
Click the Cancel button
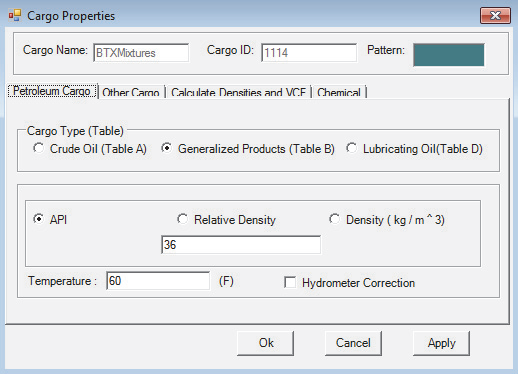353,343
